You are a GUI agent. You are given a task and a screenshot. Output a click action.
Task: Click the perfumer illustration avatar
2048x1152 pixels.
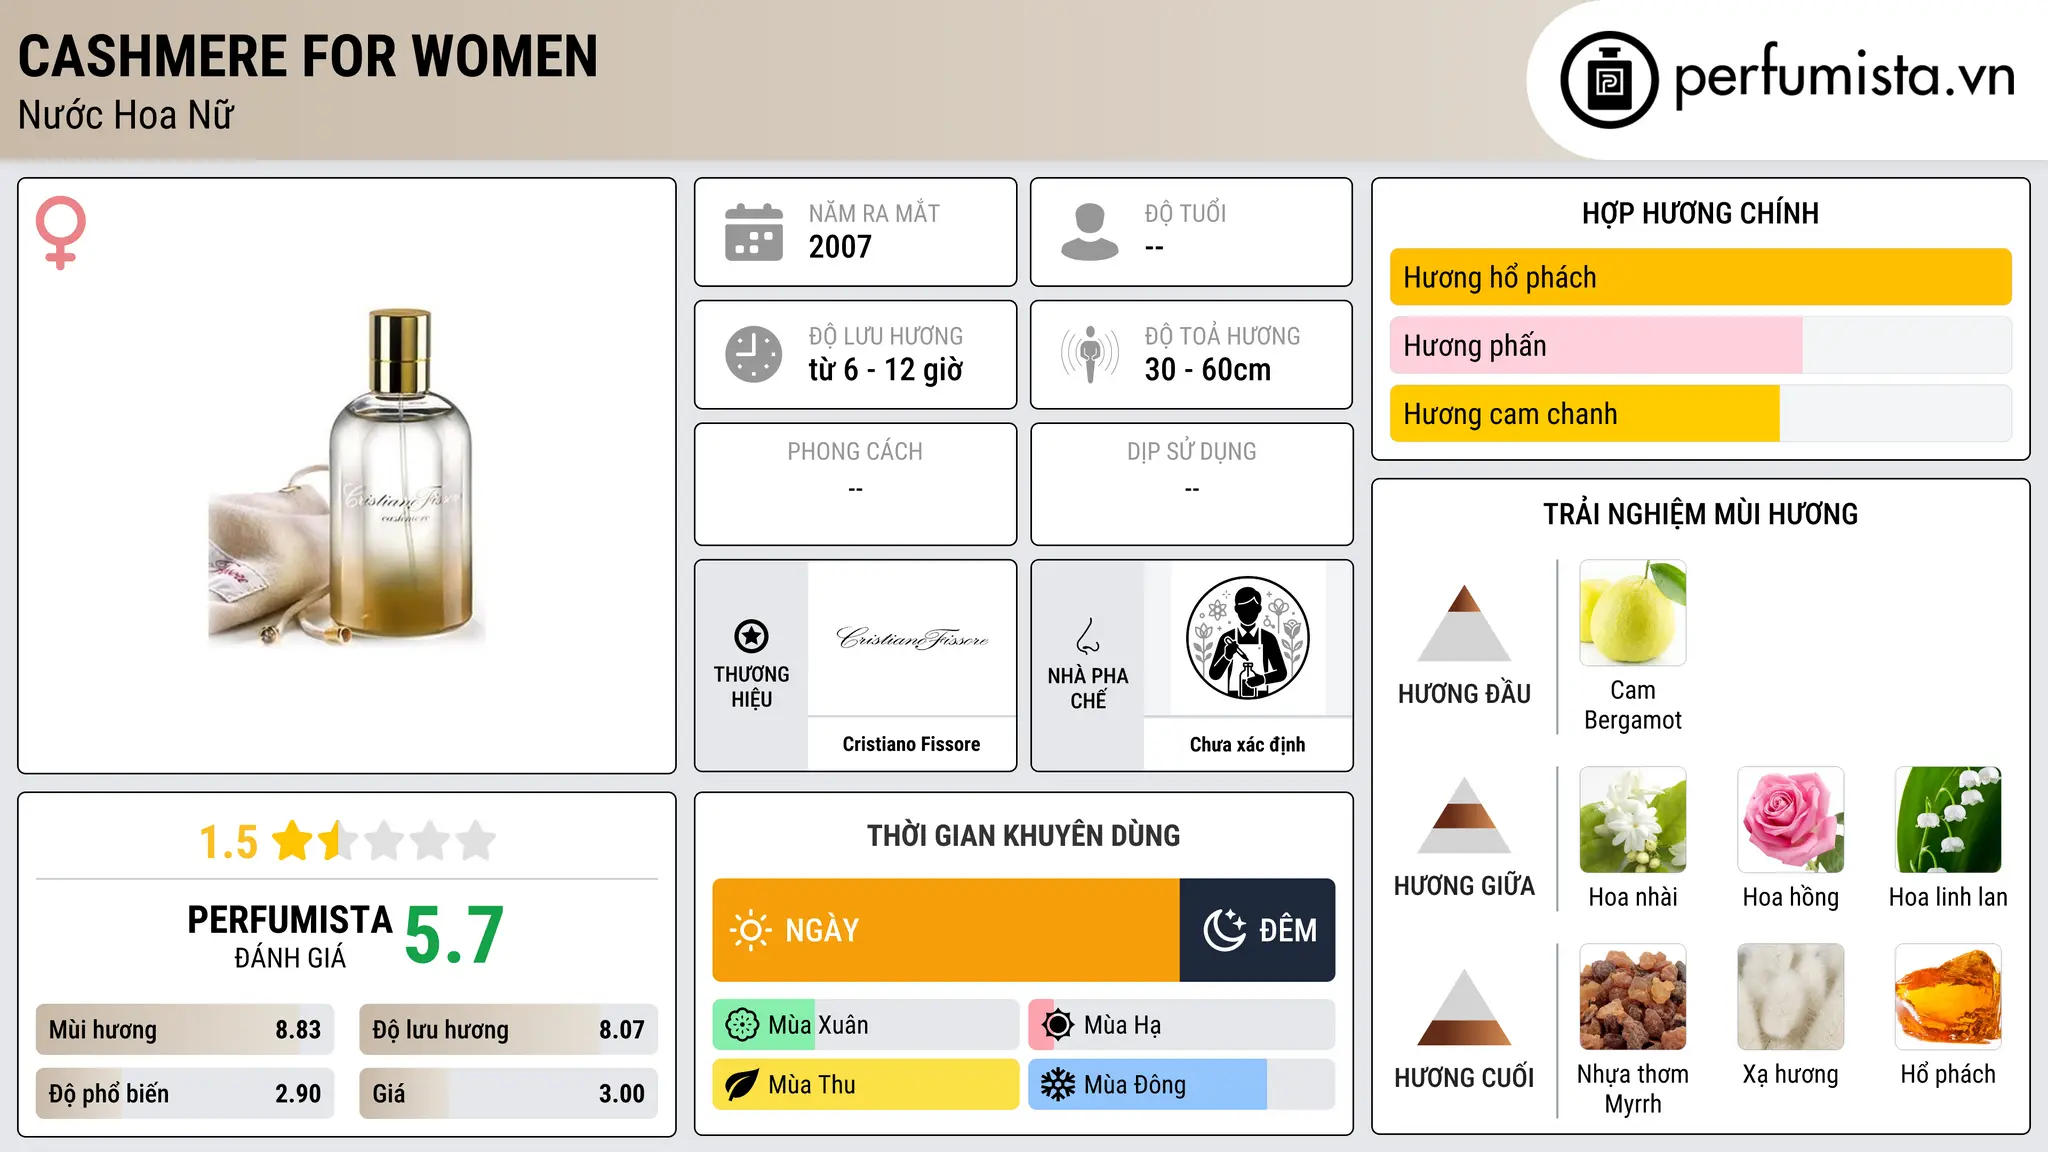[1247, 638]
